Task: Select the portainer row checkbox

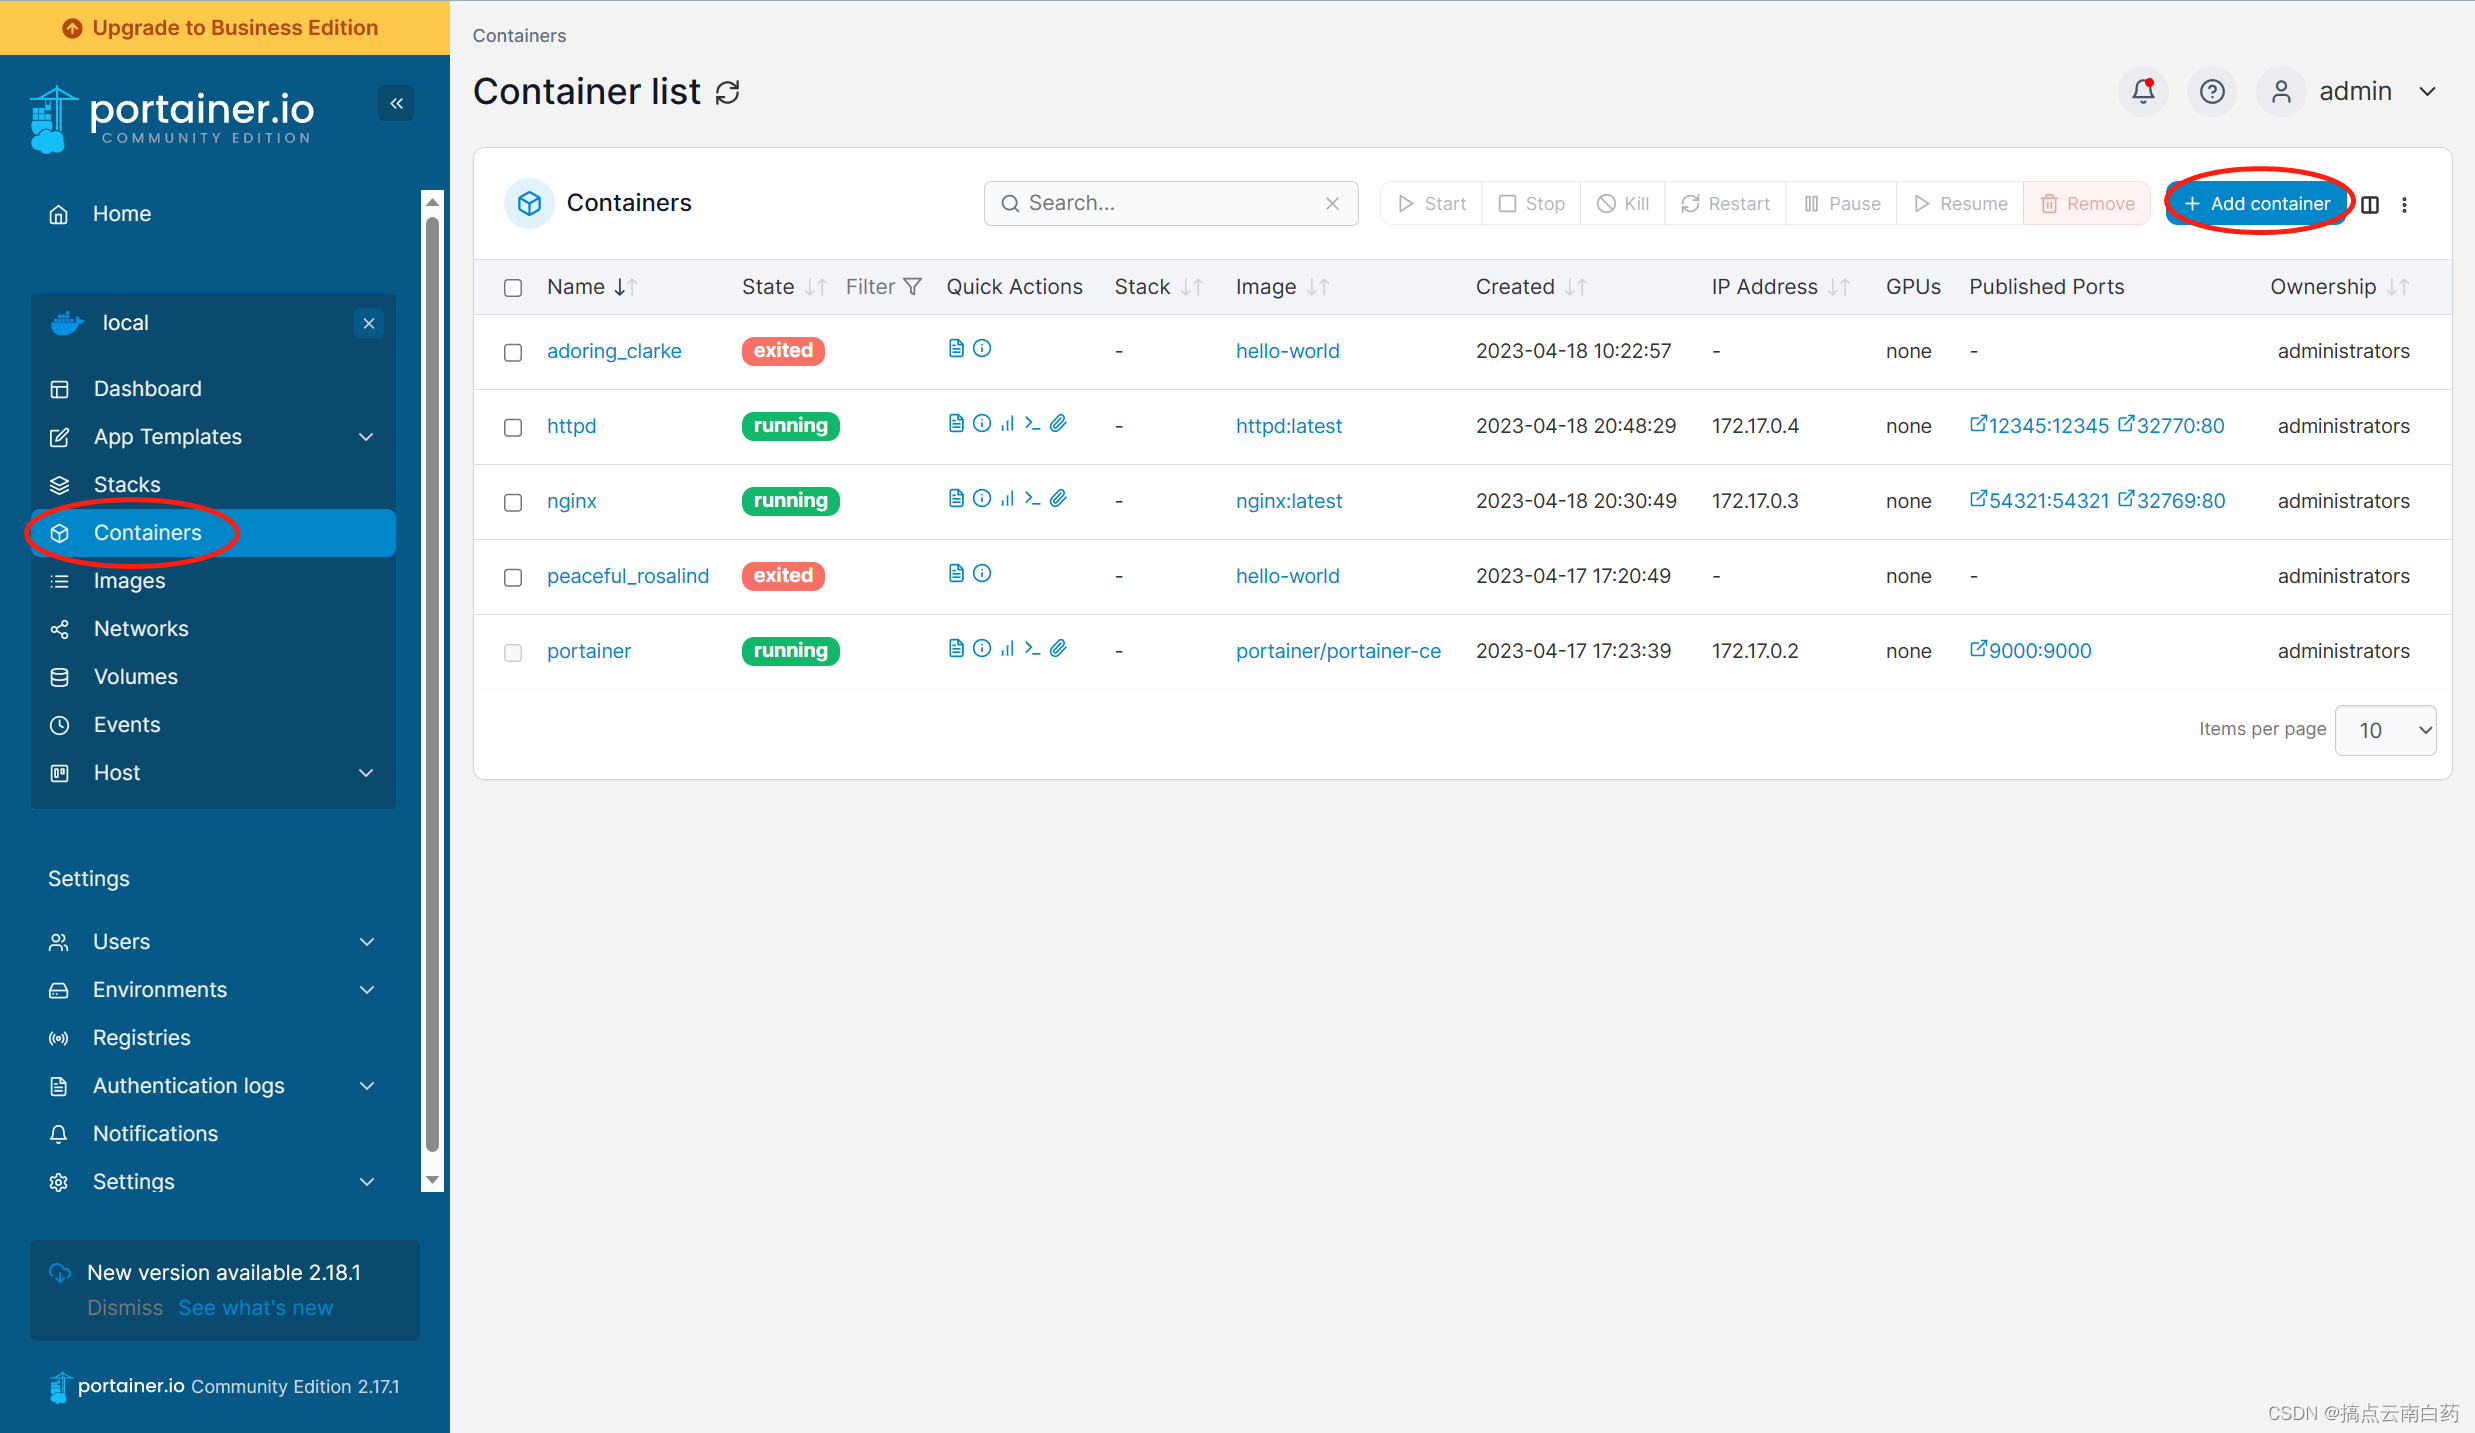Action: pyautogui.click(x=513, y=653)
